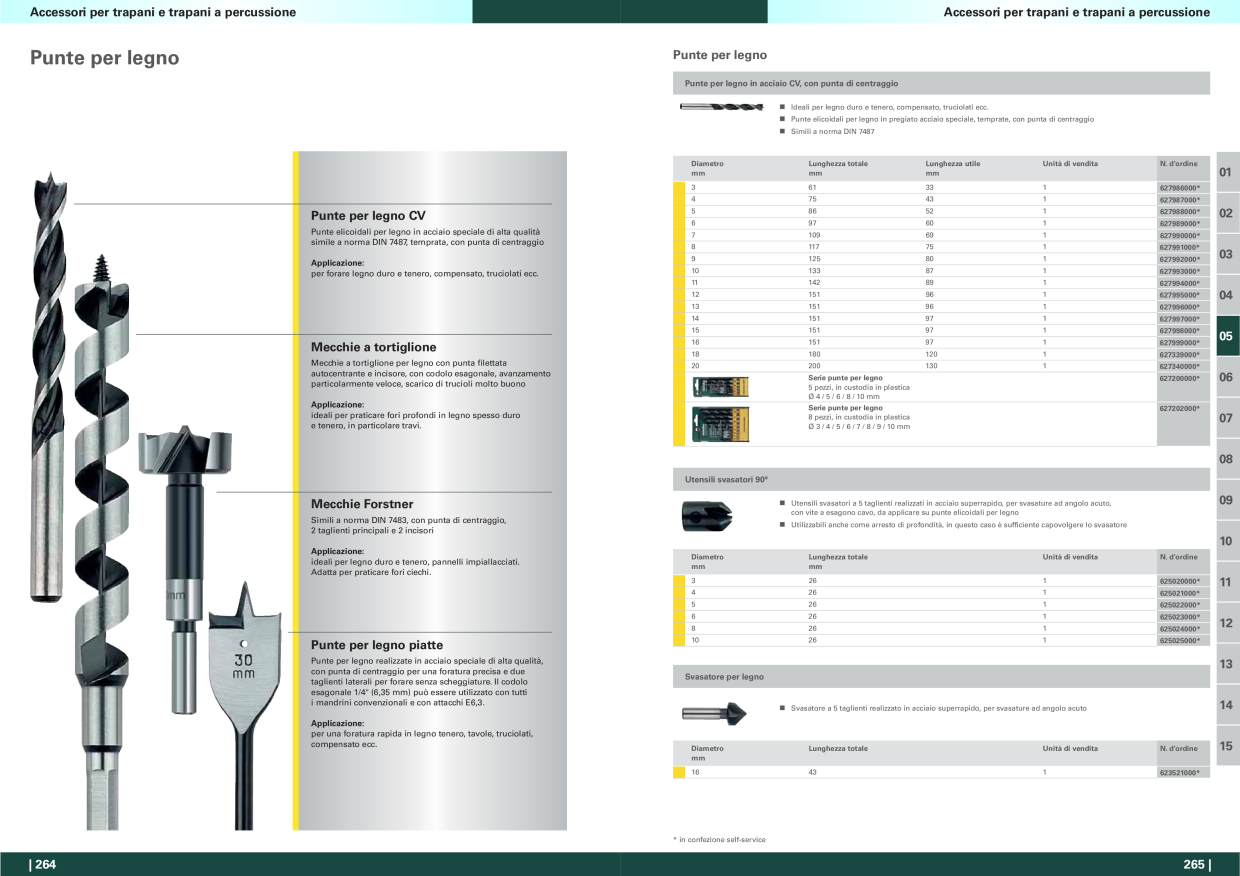Go to chapter tab 04
1240x876 pixels.
coord(1227,296)
